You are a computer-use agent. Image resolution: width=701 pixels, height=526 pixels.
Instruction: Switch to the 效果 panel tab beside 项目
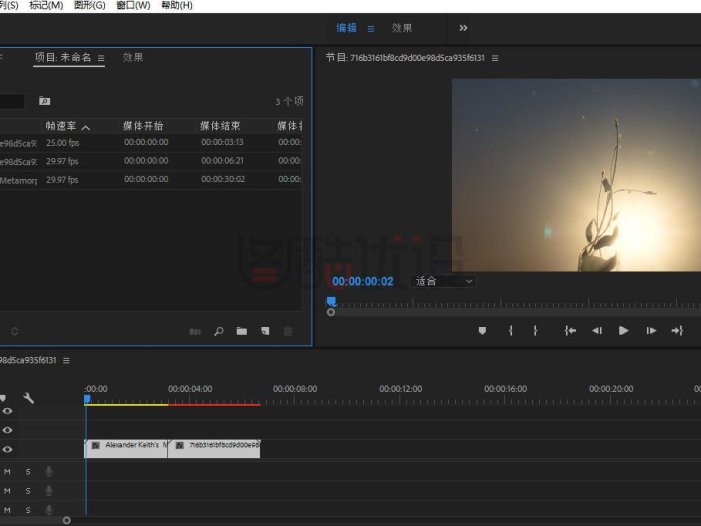133,58
